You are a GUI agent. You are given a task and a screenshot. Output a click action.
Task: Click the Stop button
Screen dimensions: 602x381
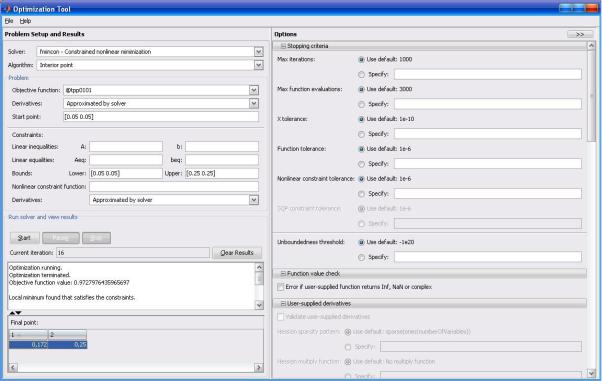pyautogui.click(x=96, y=238)
